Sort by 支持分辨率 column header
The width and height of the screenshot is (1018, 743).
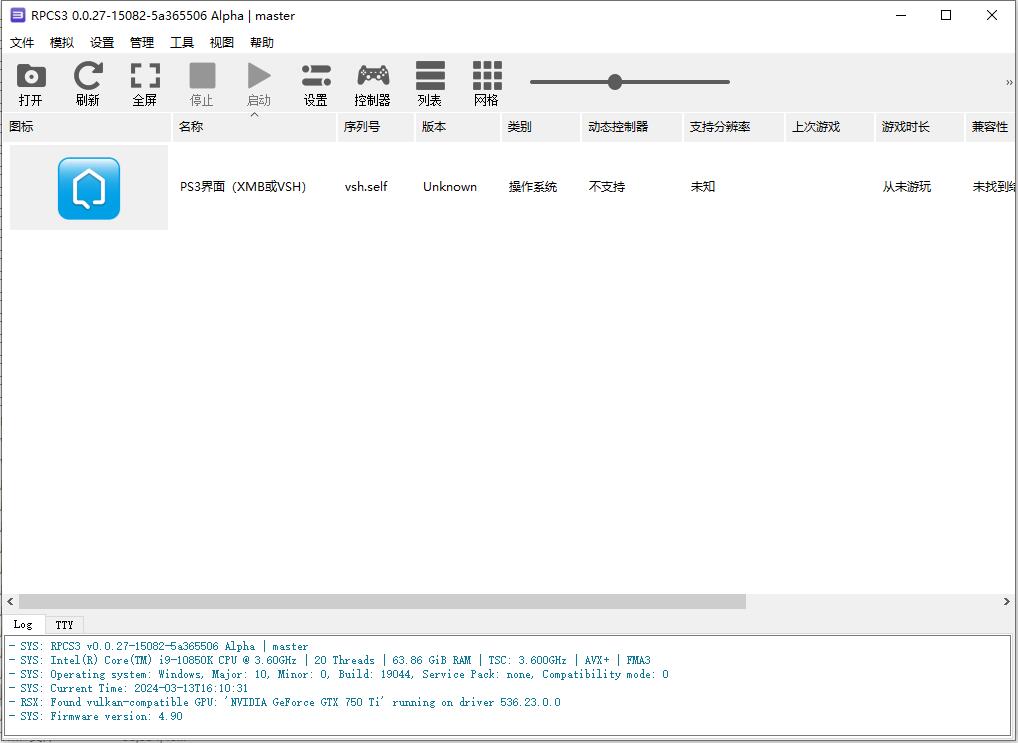[x=734, y=127]
